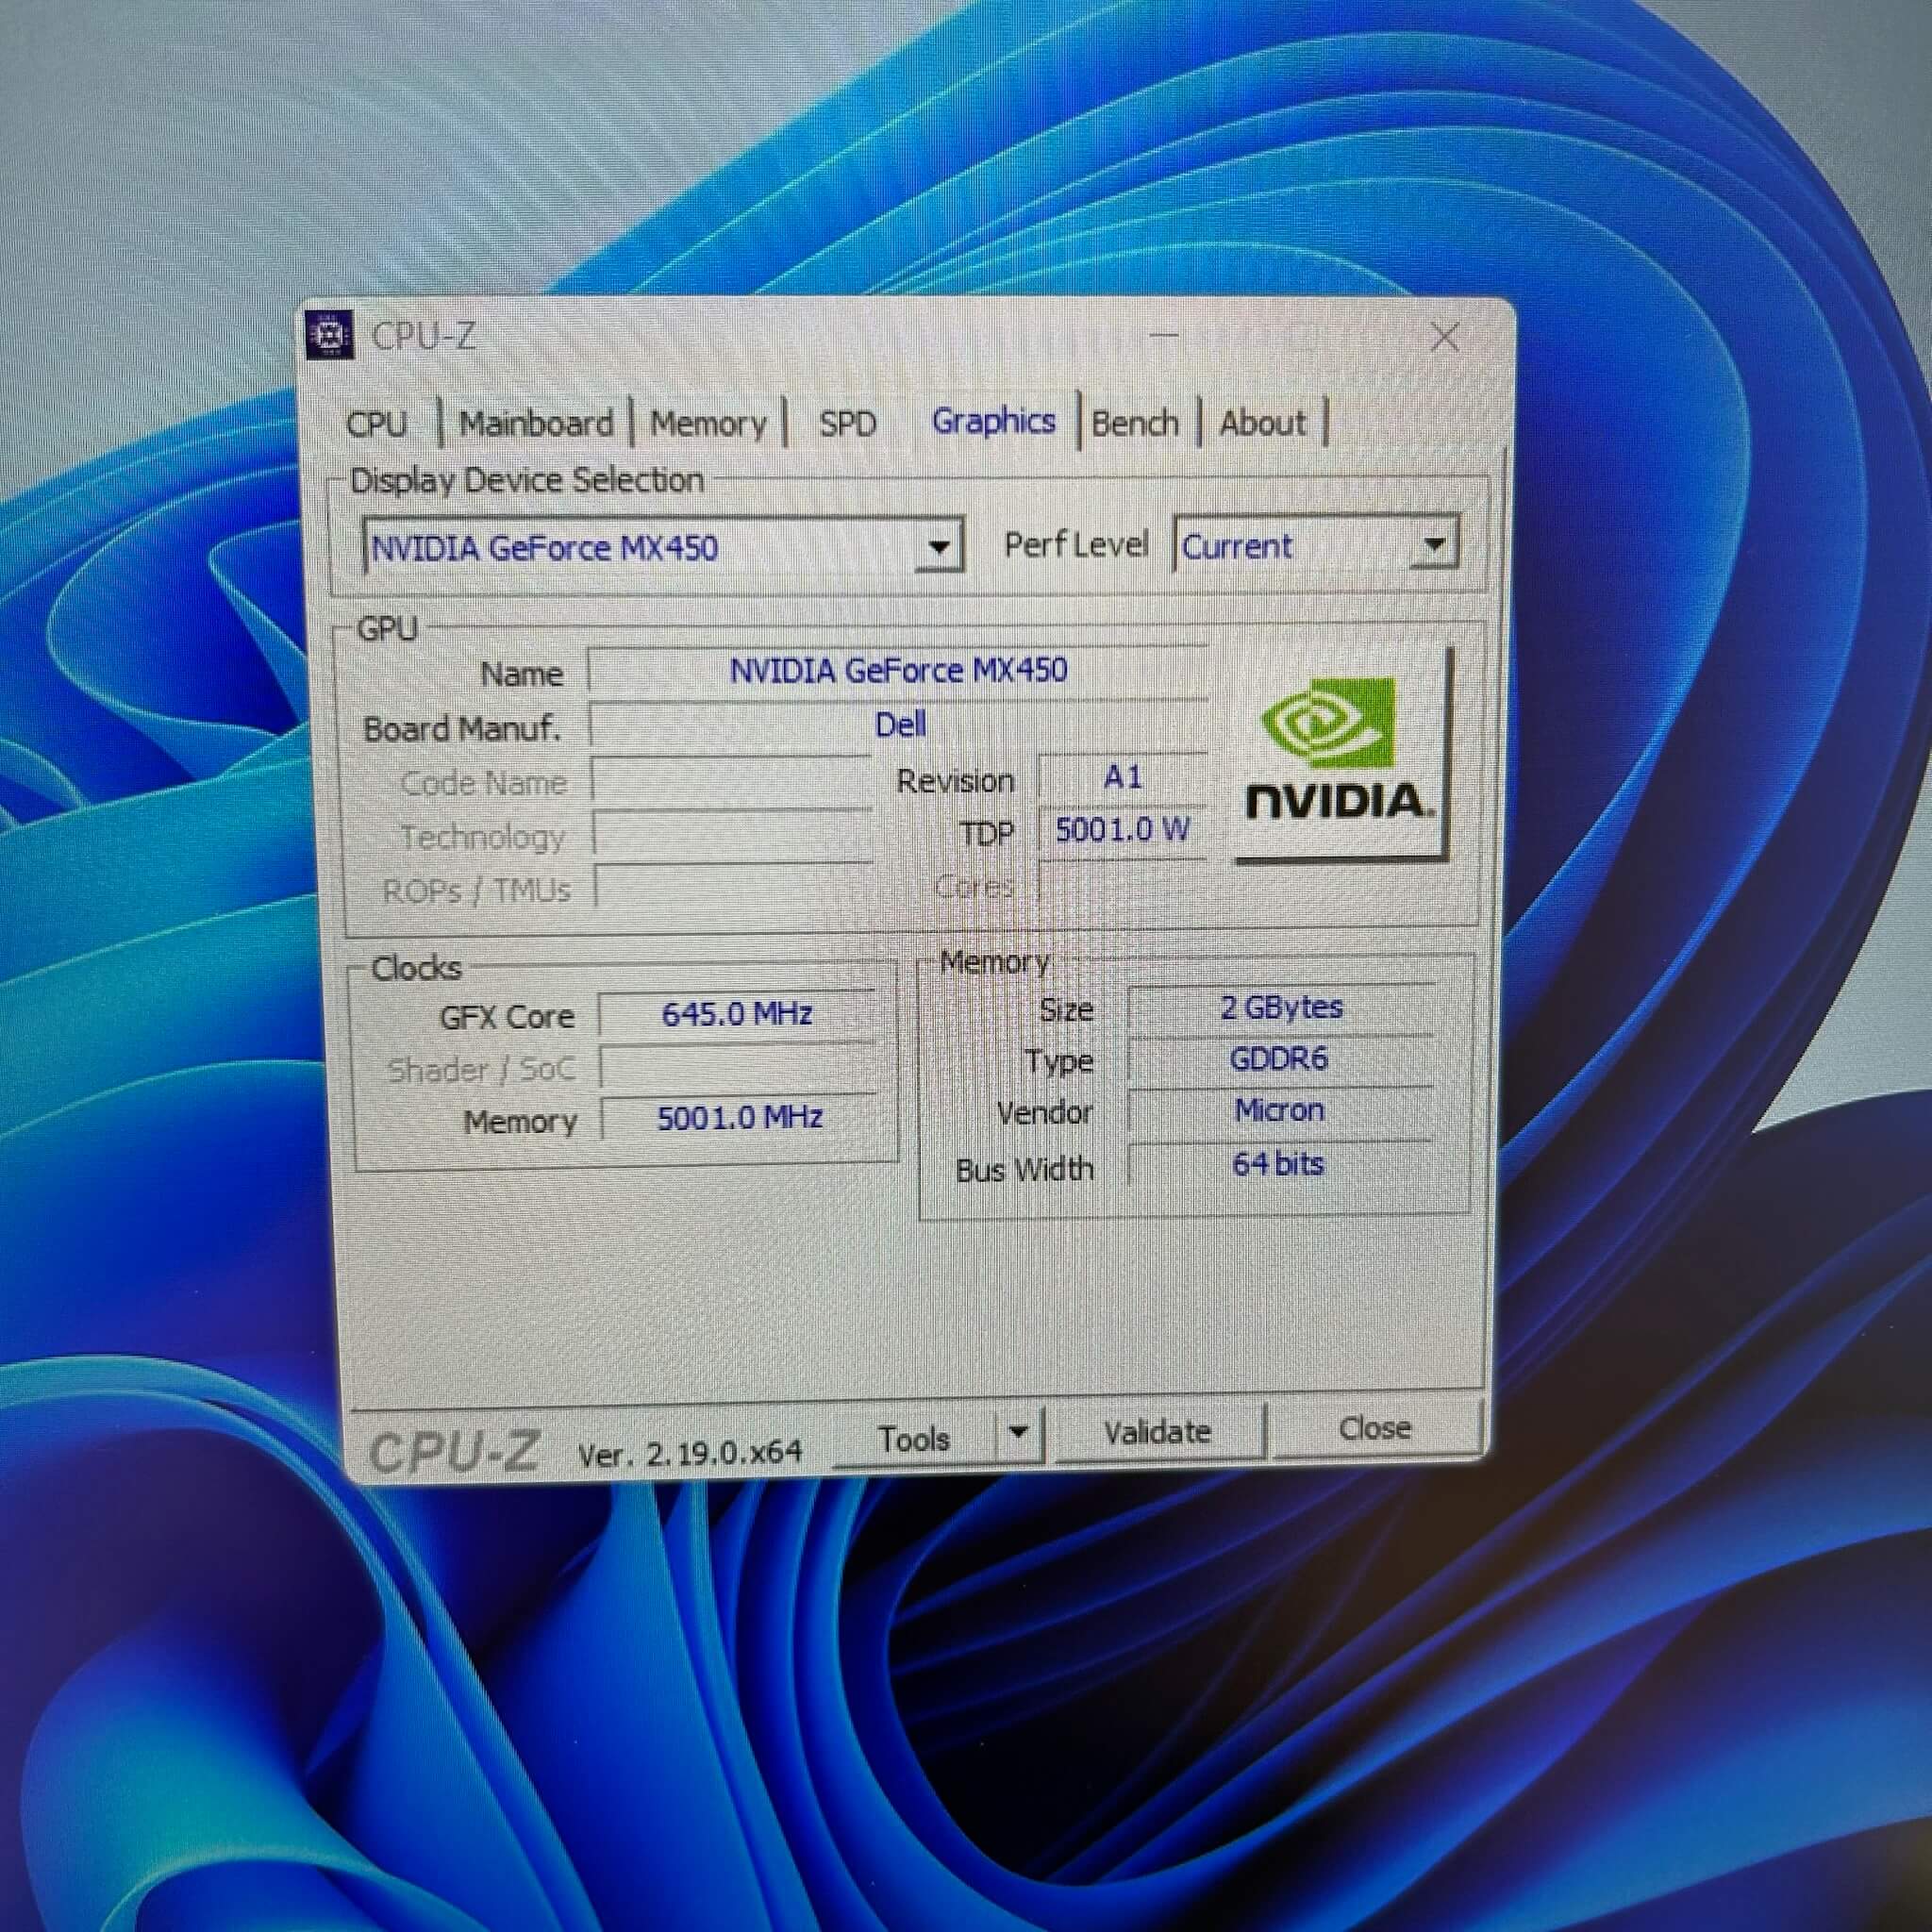Switch to the CPU tab
Image resolution: width=1932 pixels, height=1932 pixels.
[377, 423]
